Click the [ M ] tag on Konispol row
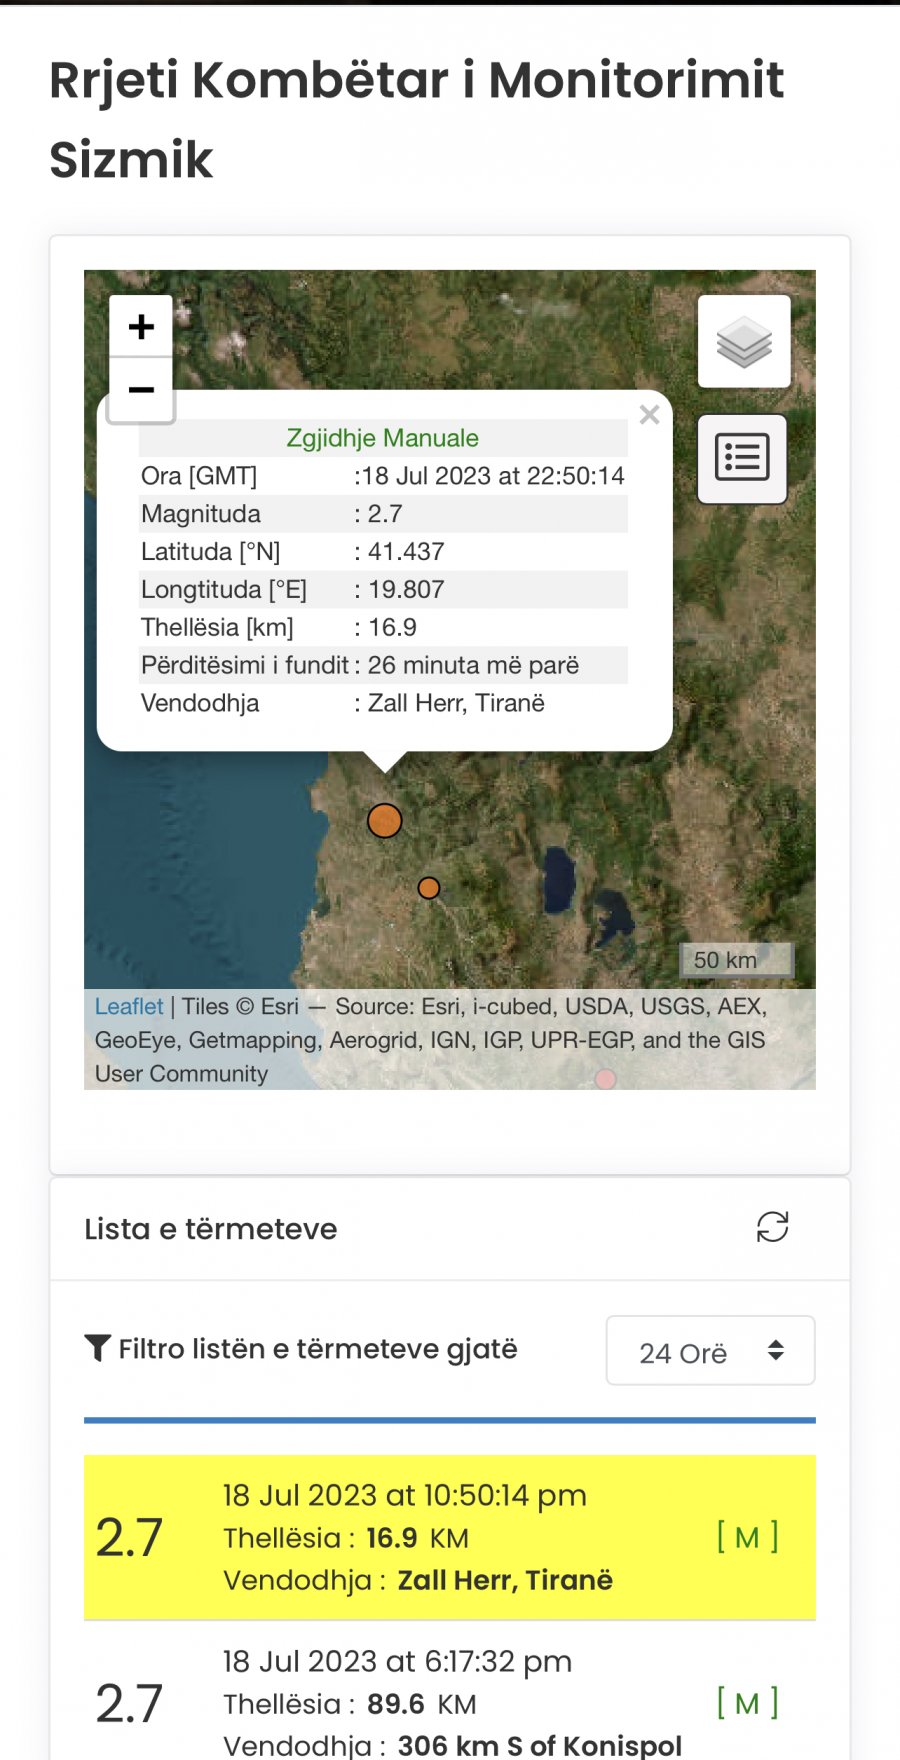900x1760 pixels. [747, 1703]
